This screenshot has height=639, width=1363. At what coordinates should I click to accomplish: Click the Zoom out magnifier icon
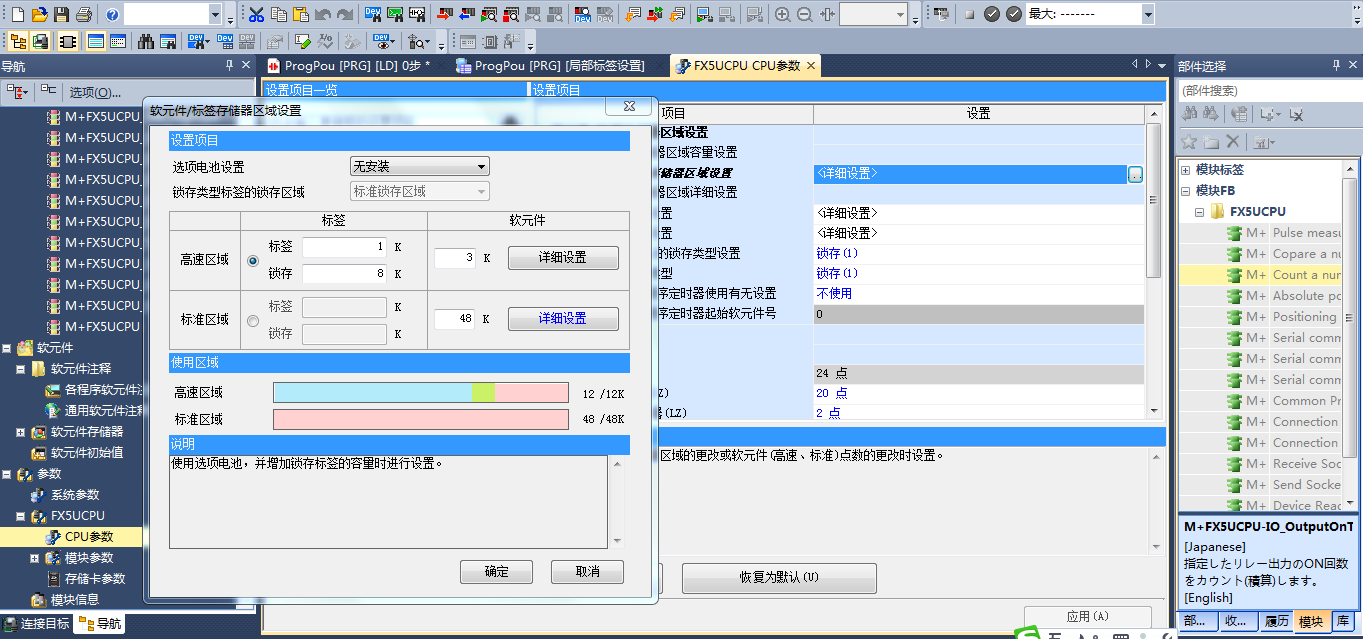[804, 14]
